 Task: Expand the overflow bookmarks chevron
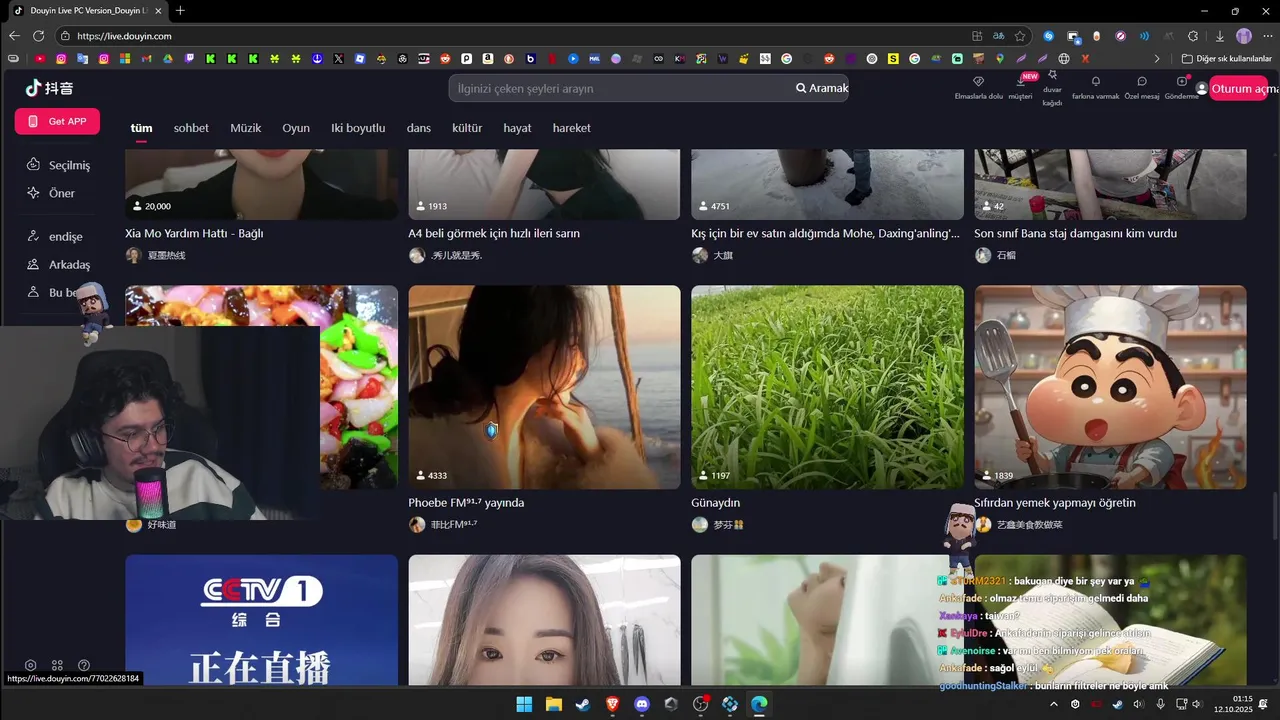1157,59
